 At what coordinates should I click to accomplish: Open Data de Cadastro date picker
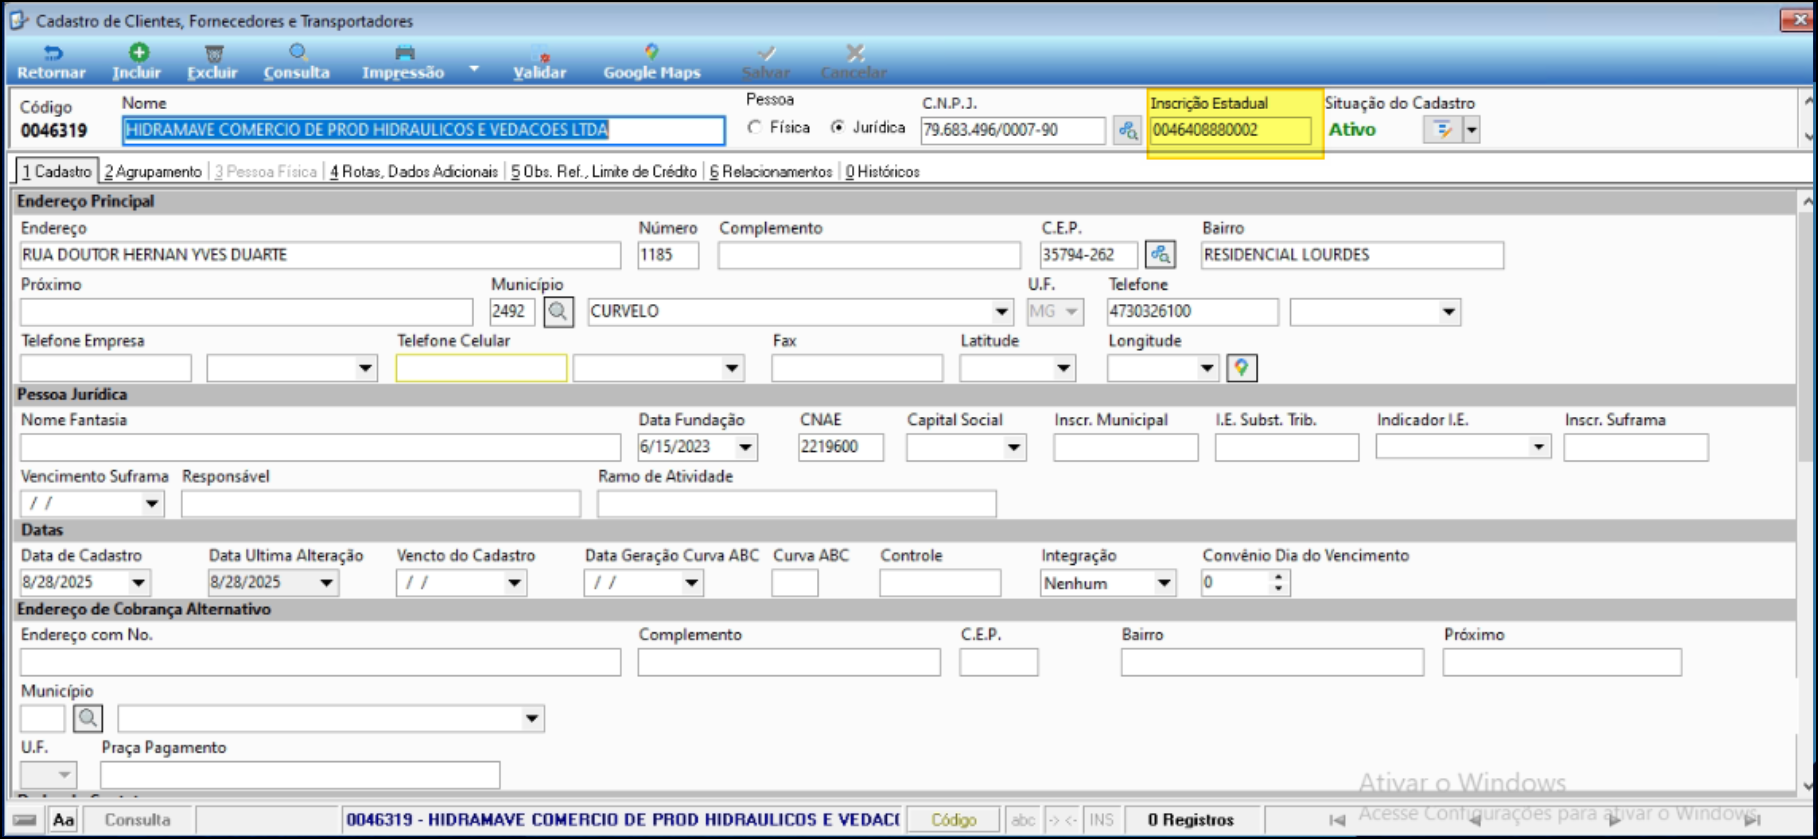tap(138, 583)
